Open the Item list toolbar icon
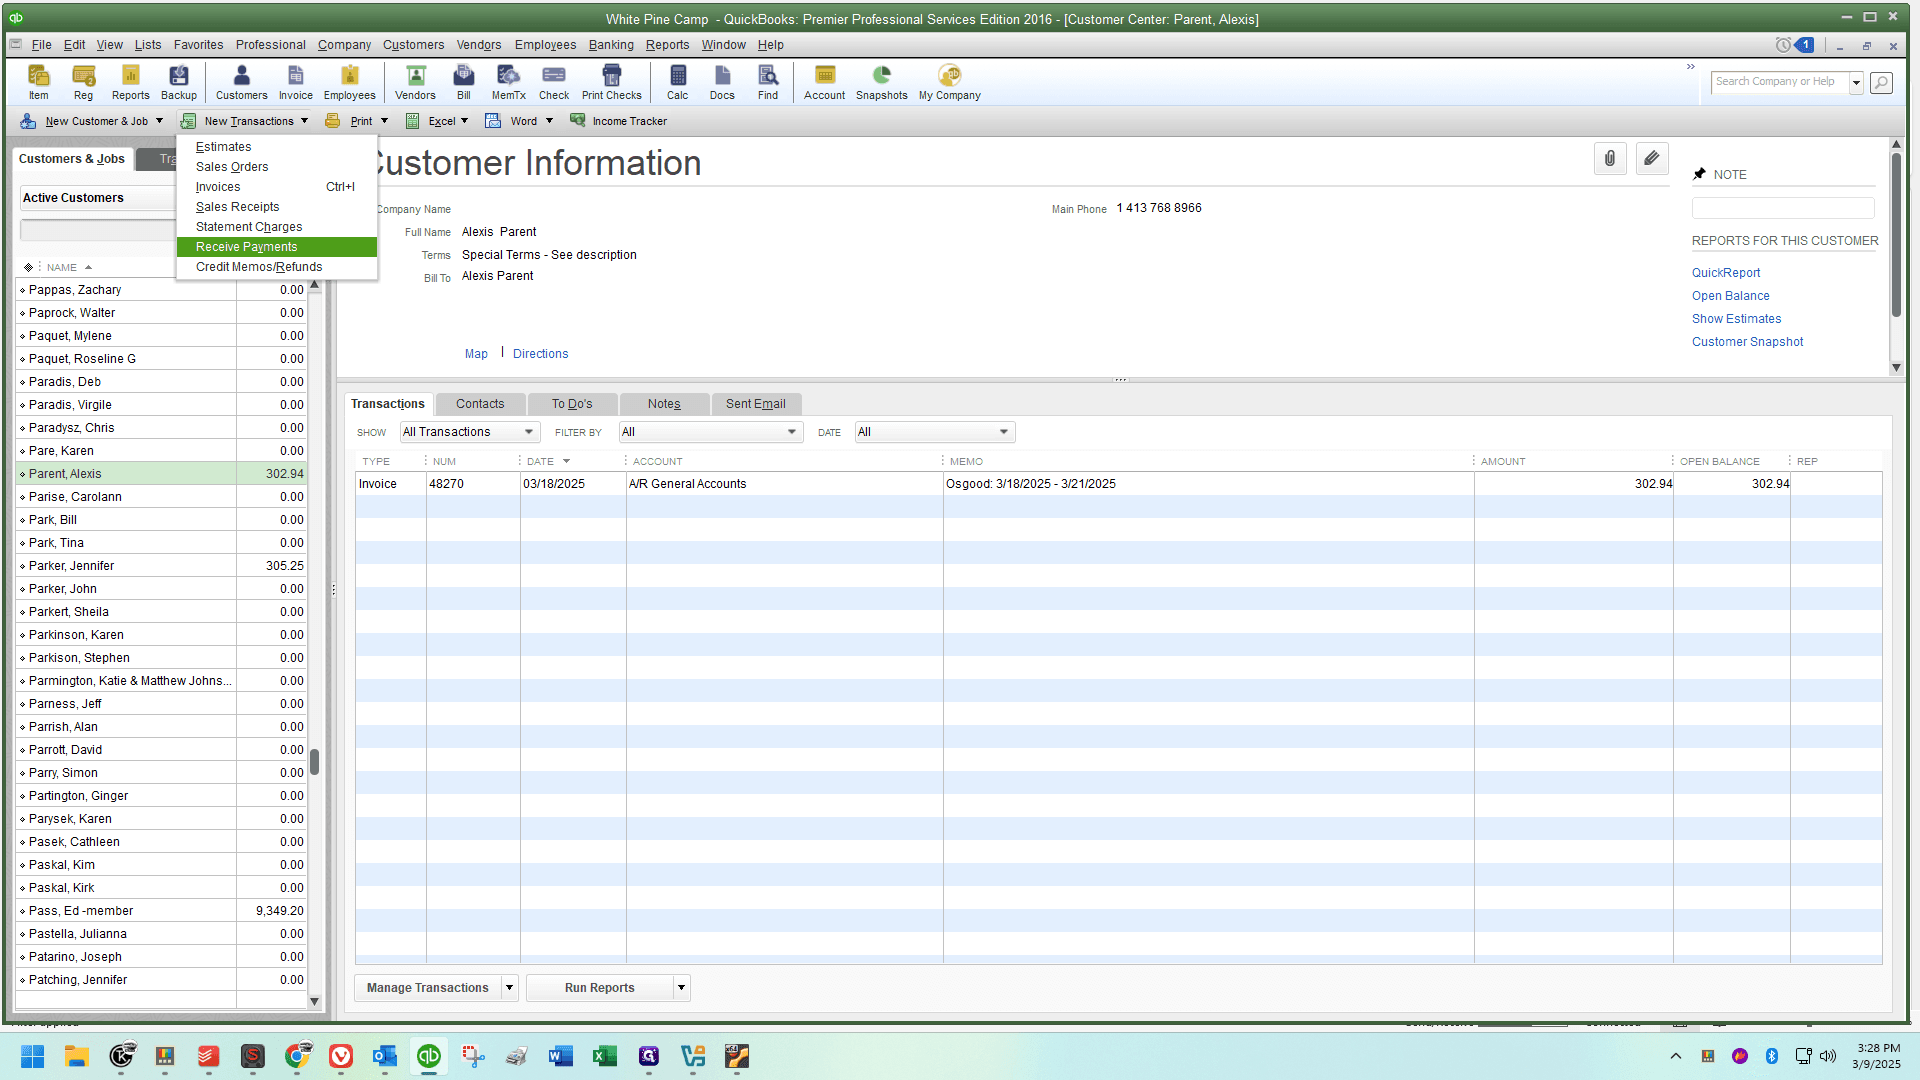Screen dimensions: 1920x1080 (x=39, y=82)
